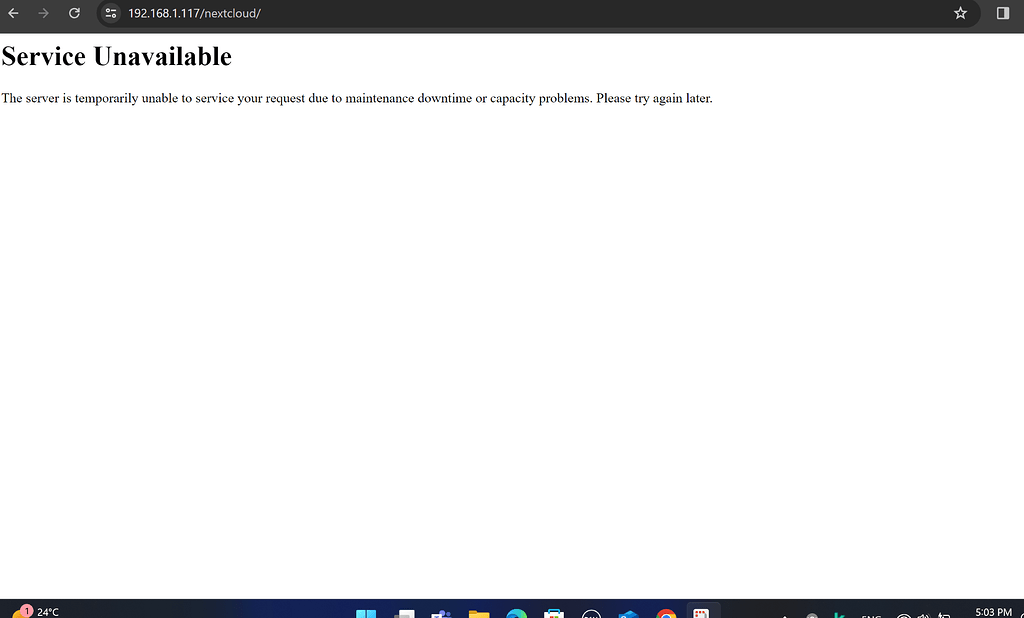
Task: Open Microsoft Store from the taskbar
Action: pyautogui.click(x=554, y=614)
